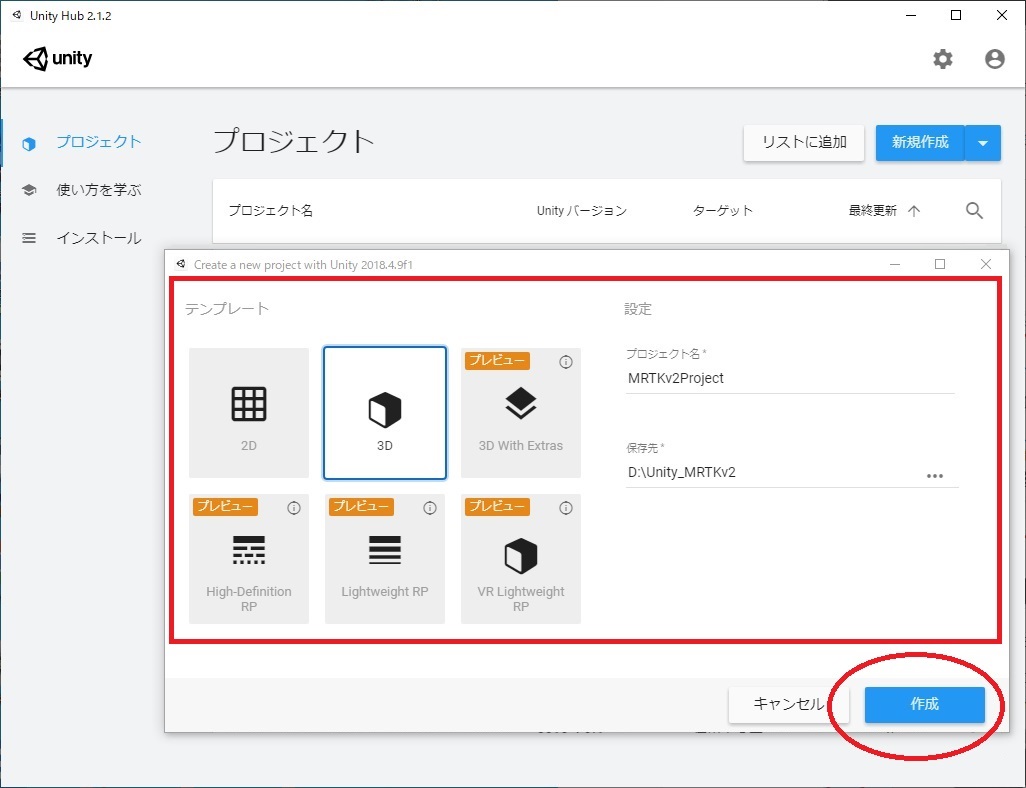
Task: Click the Unity logo in header
Action: (x=58, y=59)
